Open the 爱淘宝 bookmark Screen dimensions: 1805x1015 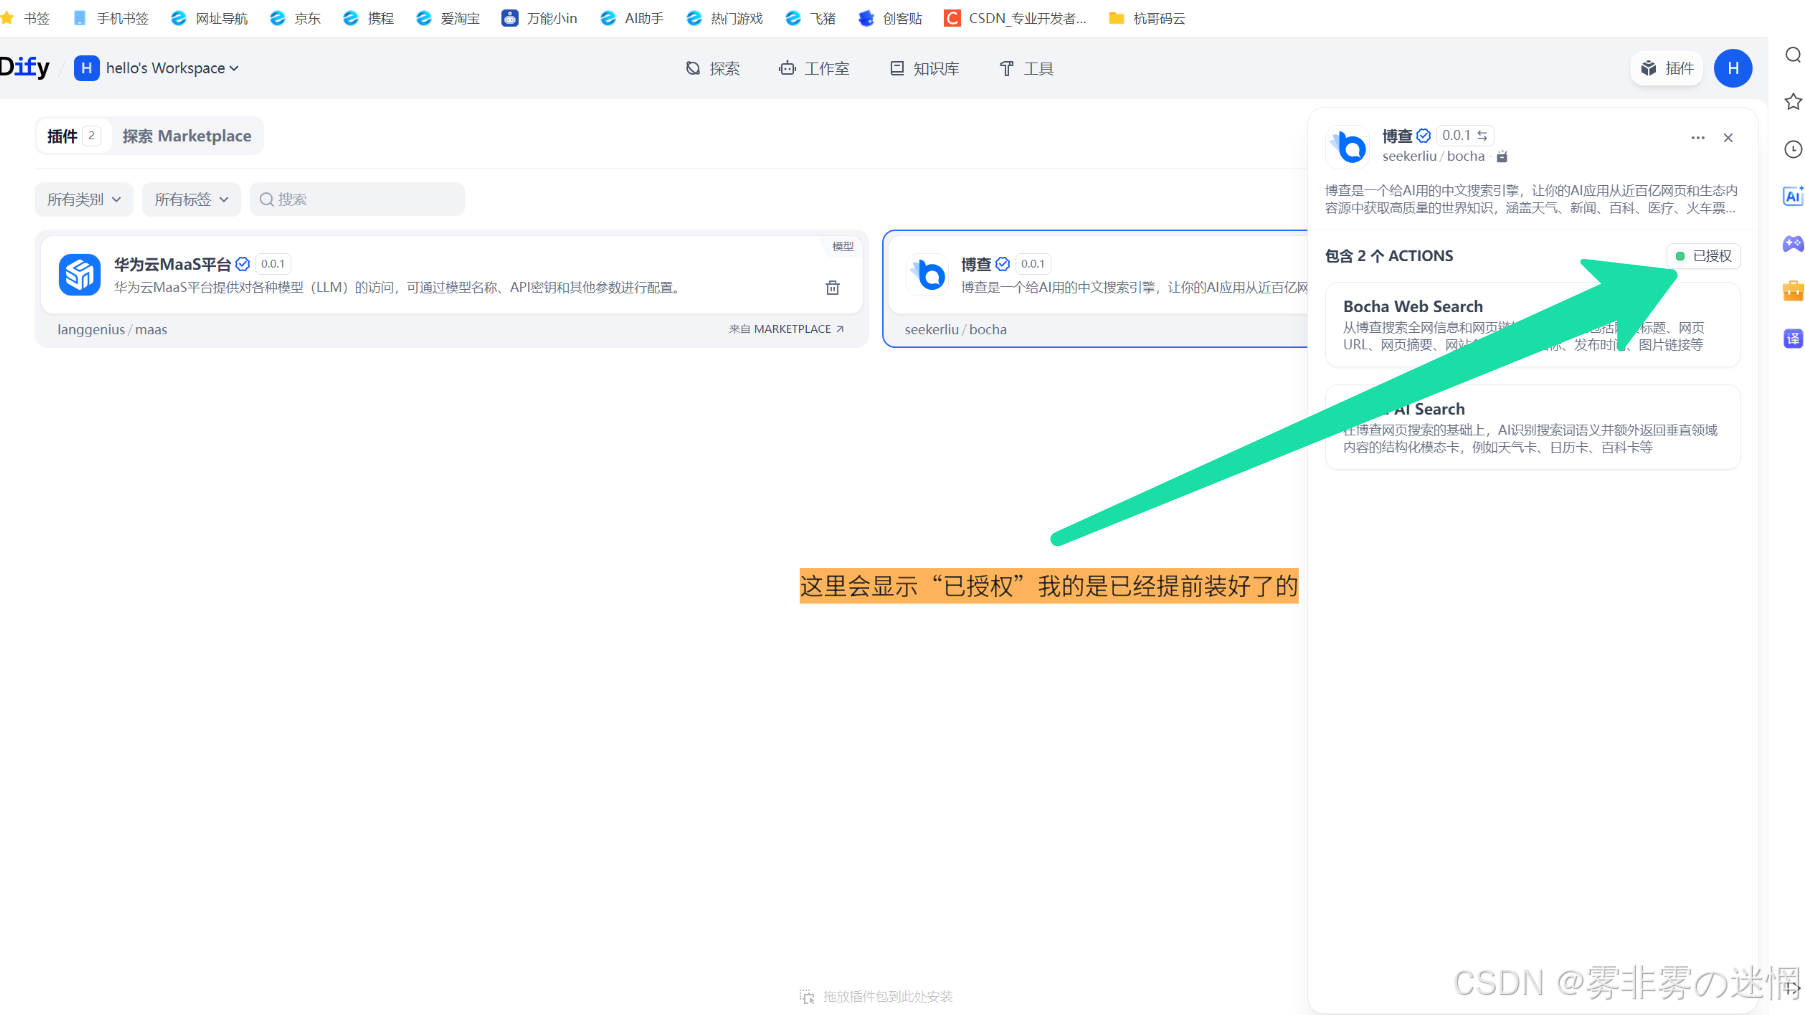[447, 18]
